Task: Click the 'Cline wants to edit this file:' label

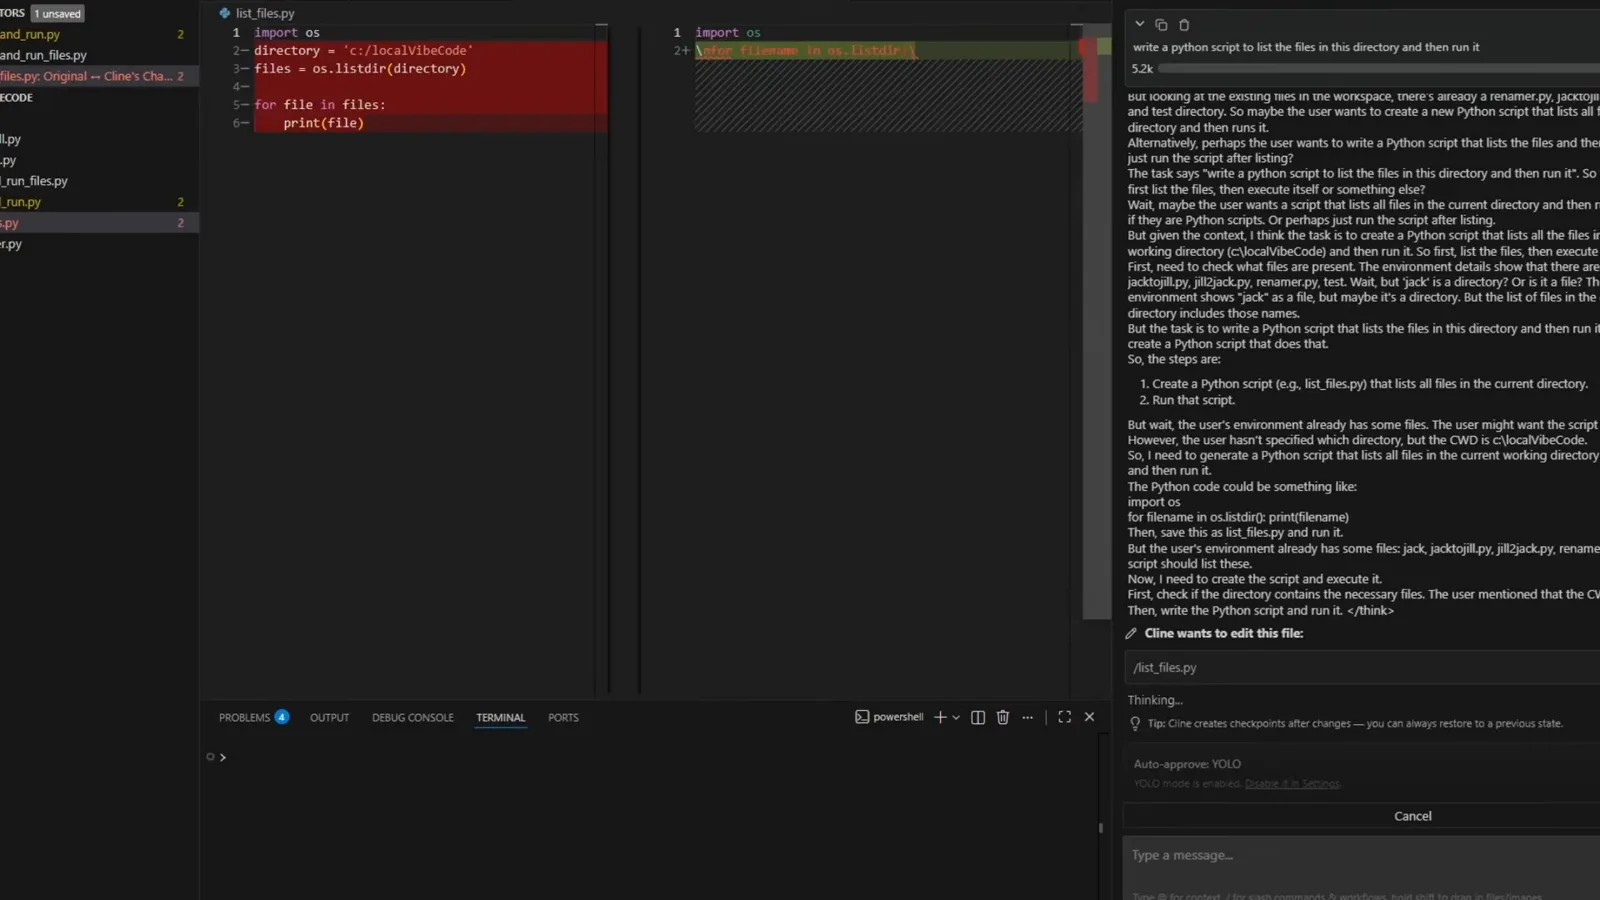Action: click(x=1224, y=633)
